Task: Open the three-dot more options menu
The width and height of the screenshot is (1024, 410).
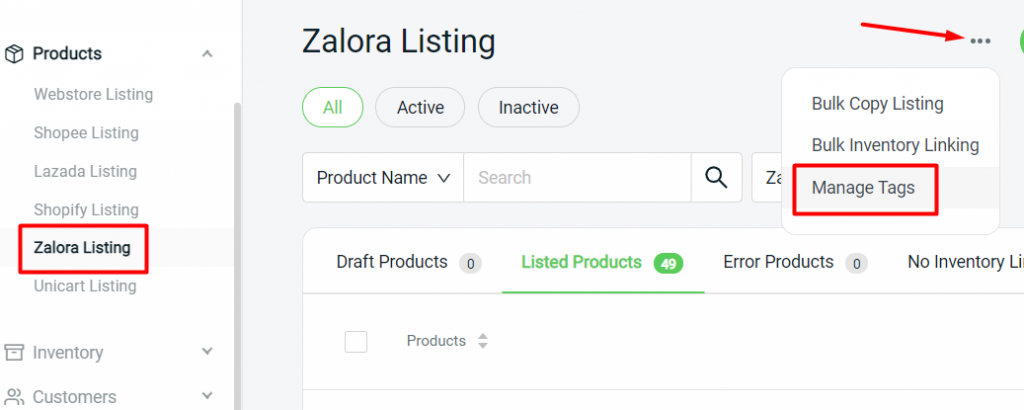Action: [x=981, y=41]
